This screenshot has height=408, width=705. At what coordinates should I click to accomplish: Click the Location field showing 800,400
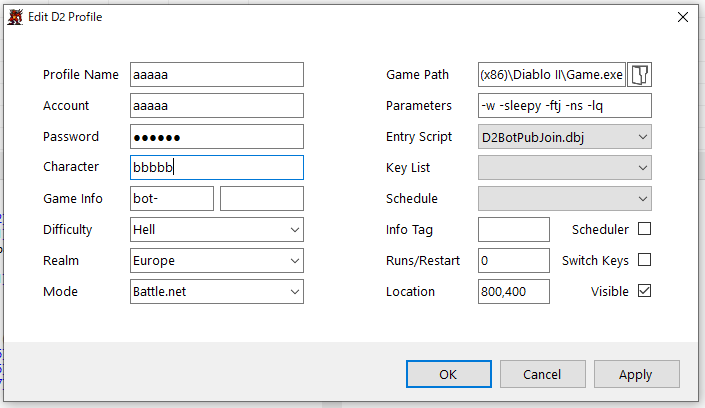[x=514, y=291]
